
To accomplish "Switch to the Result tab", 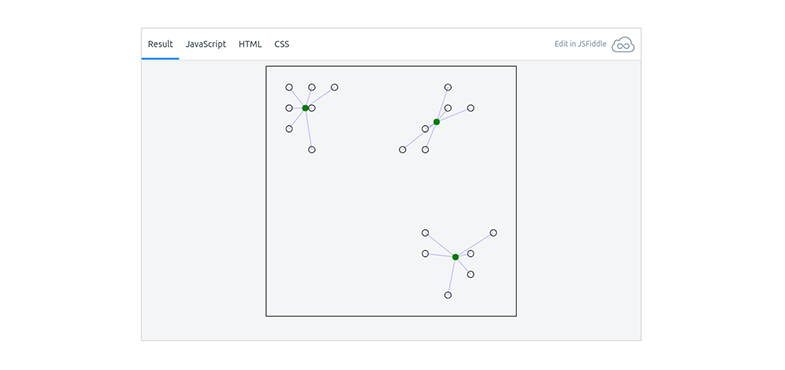I will [160, 44].
